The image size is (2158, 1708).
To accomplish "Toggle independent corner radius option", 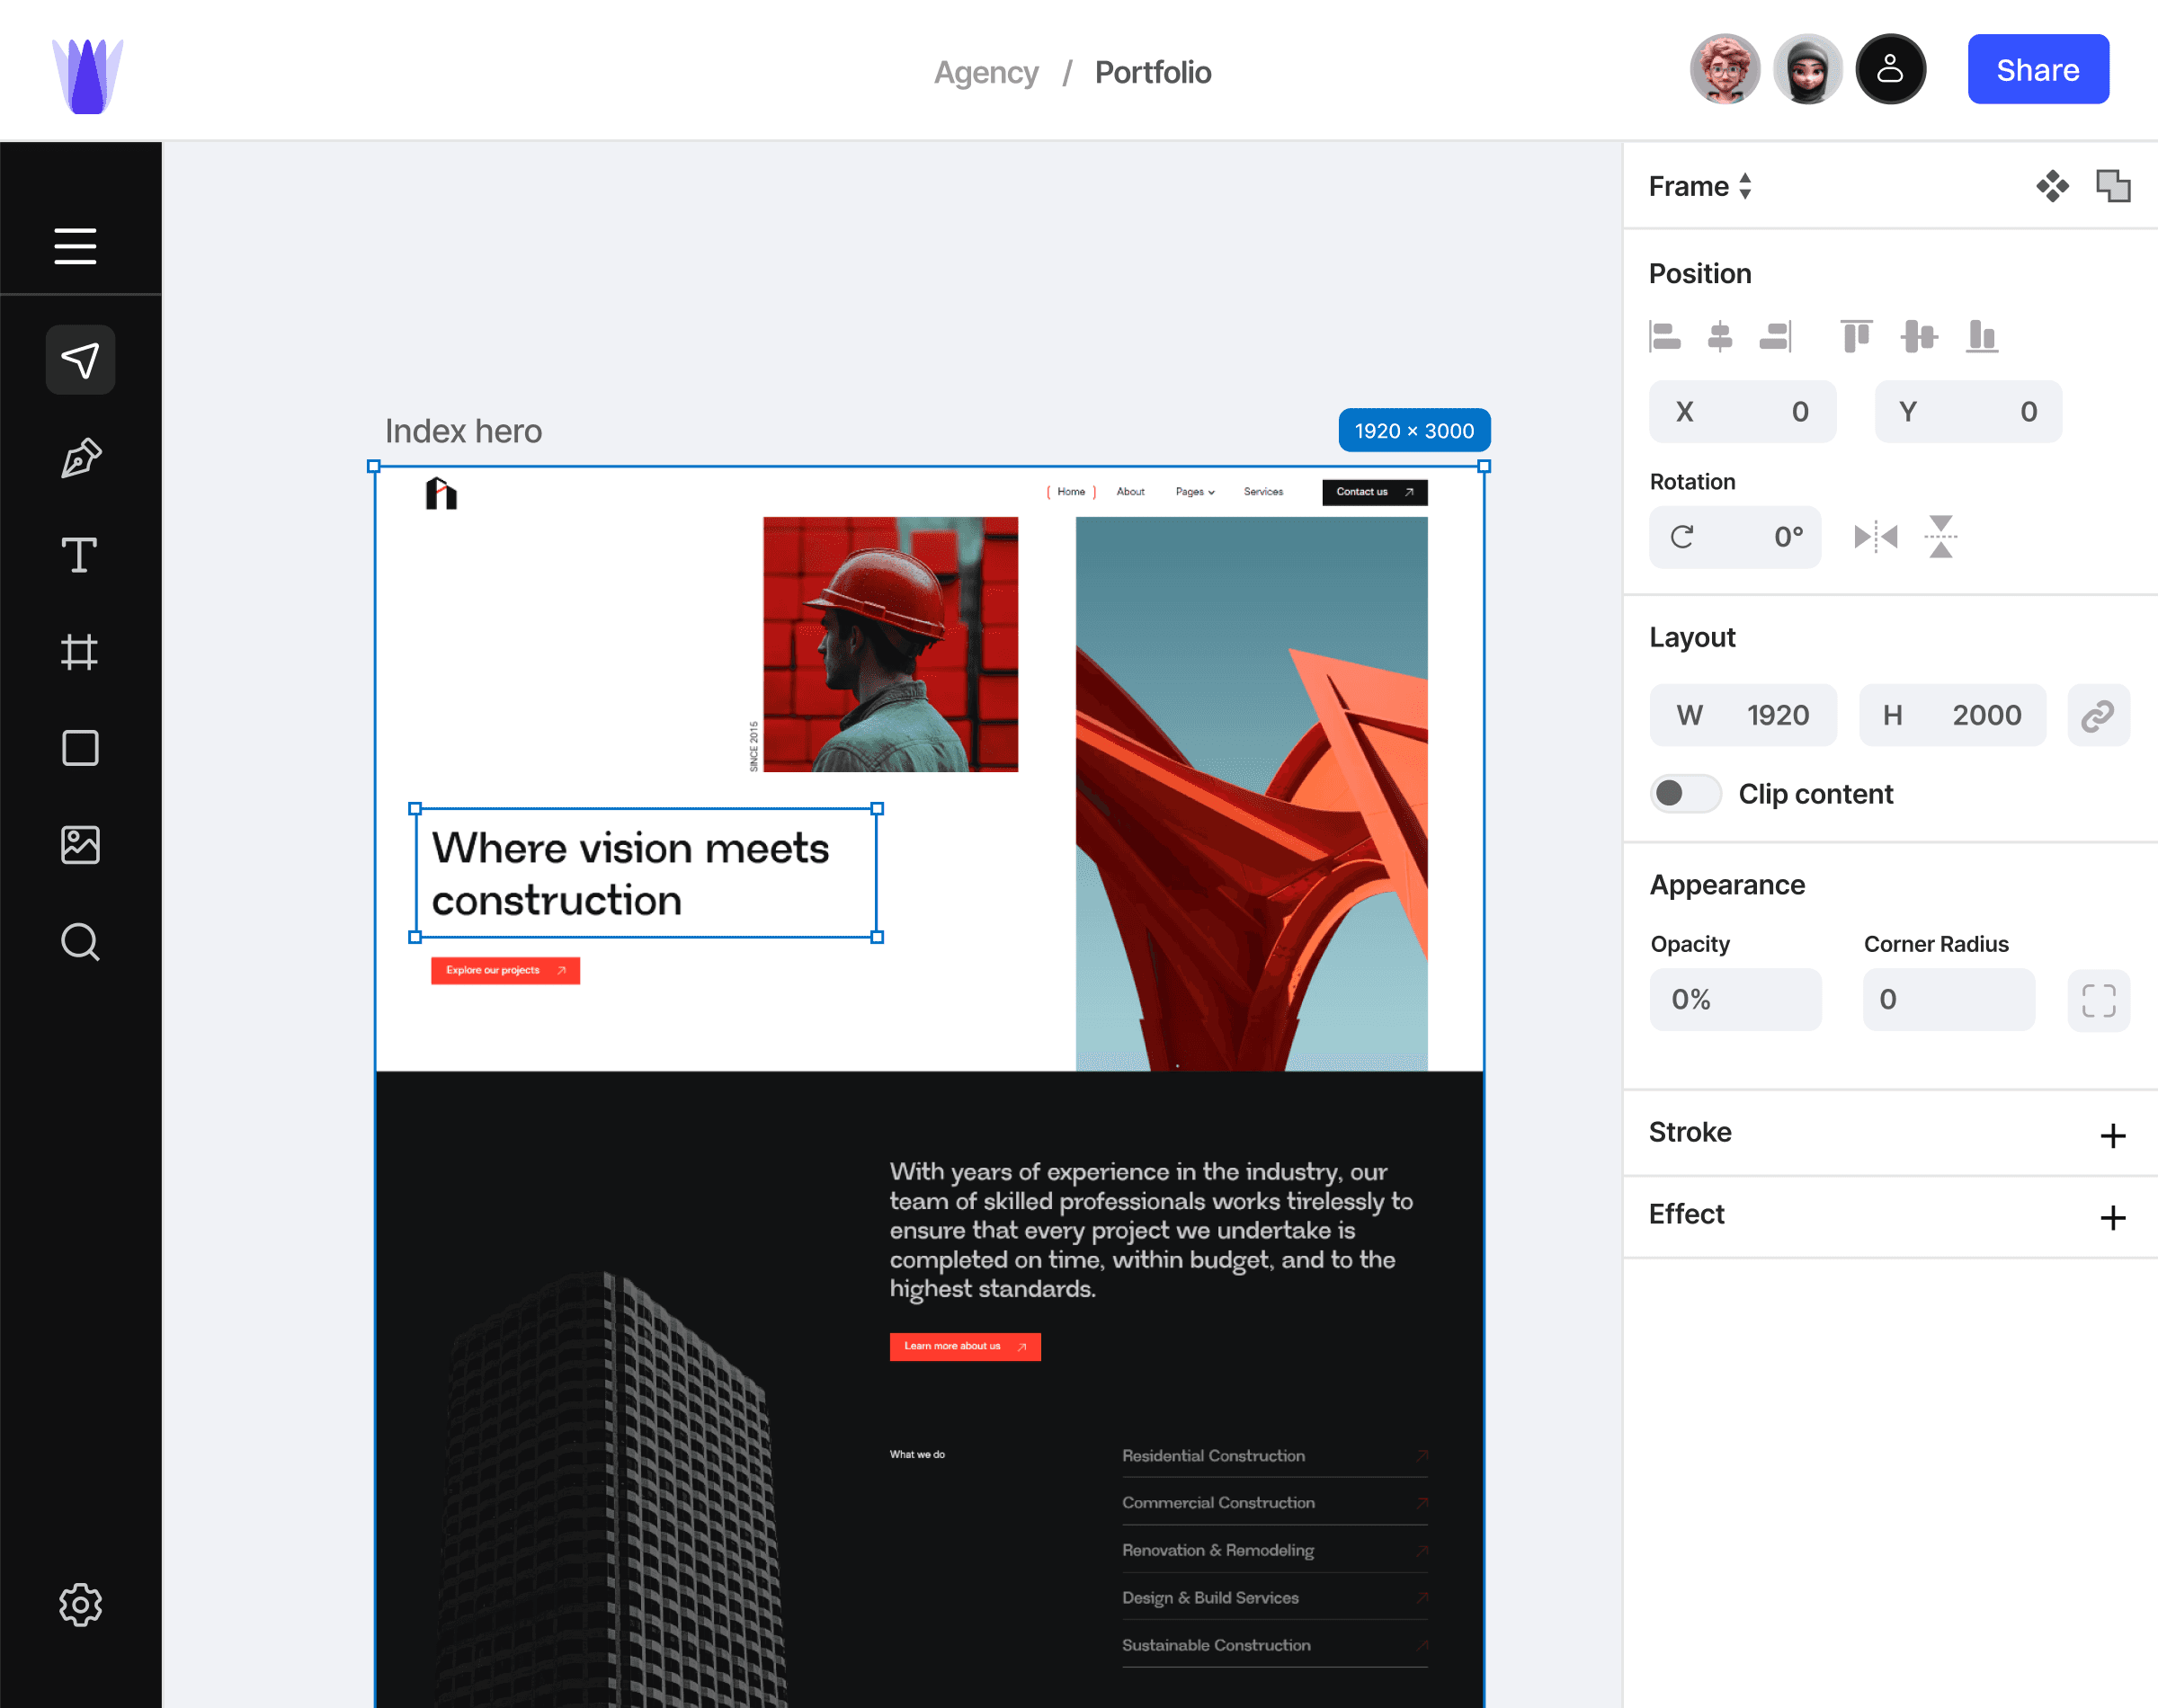I will 2098,999.
